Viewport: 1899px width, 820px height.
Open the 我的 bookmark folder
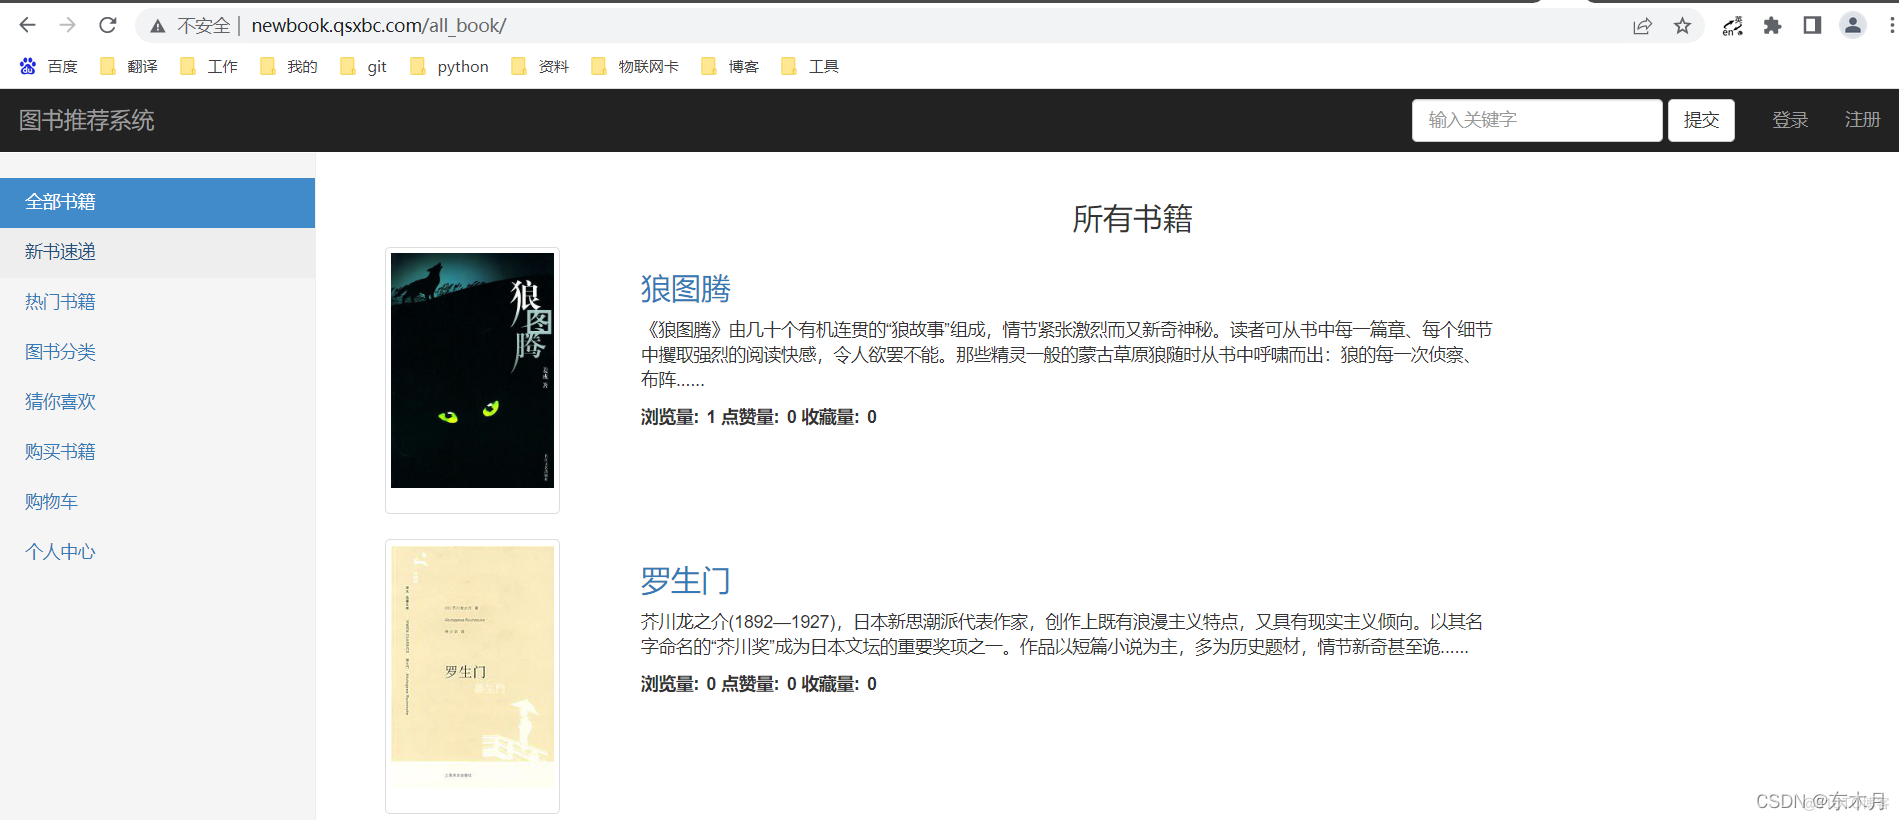coord(288,66)
